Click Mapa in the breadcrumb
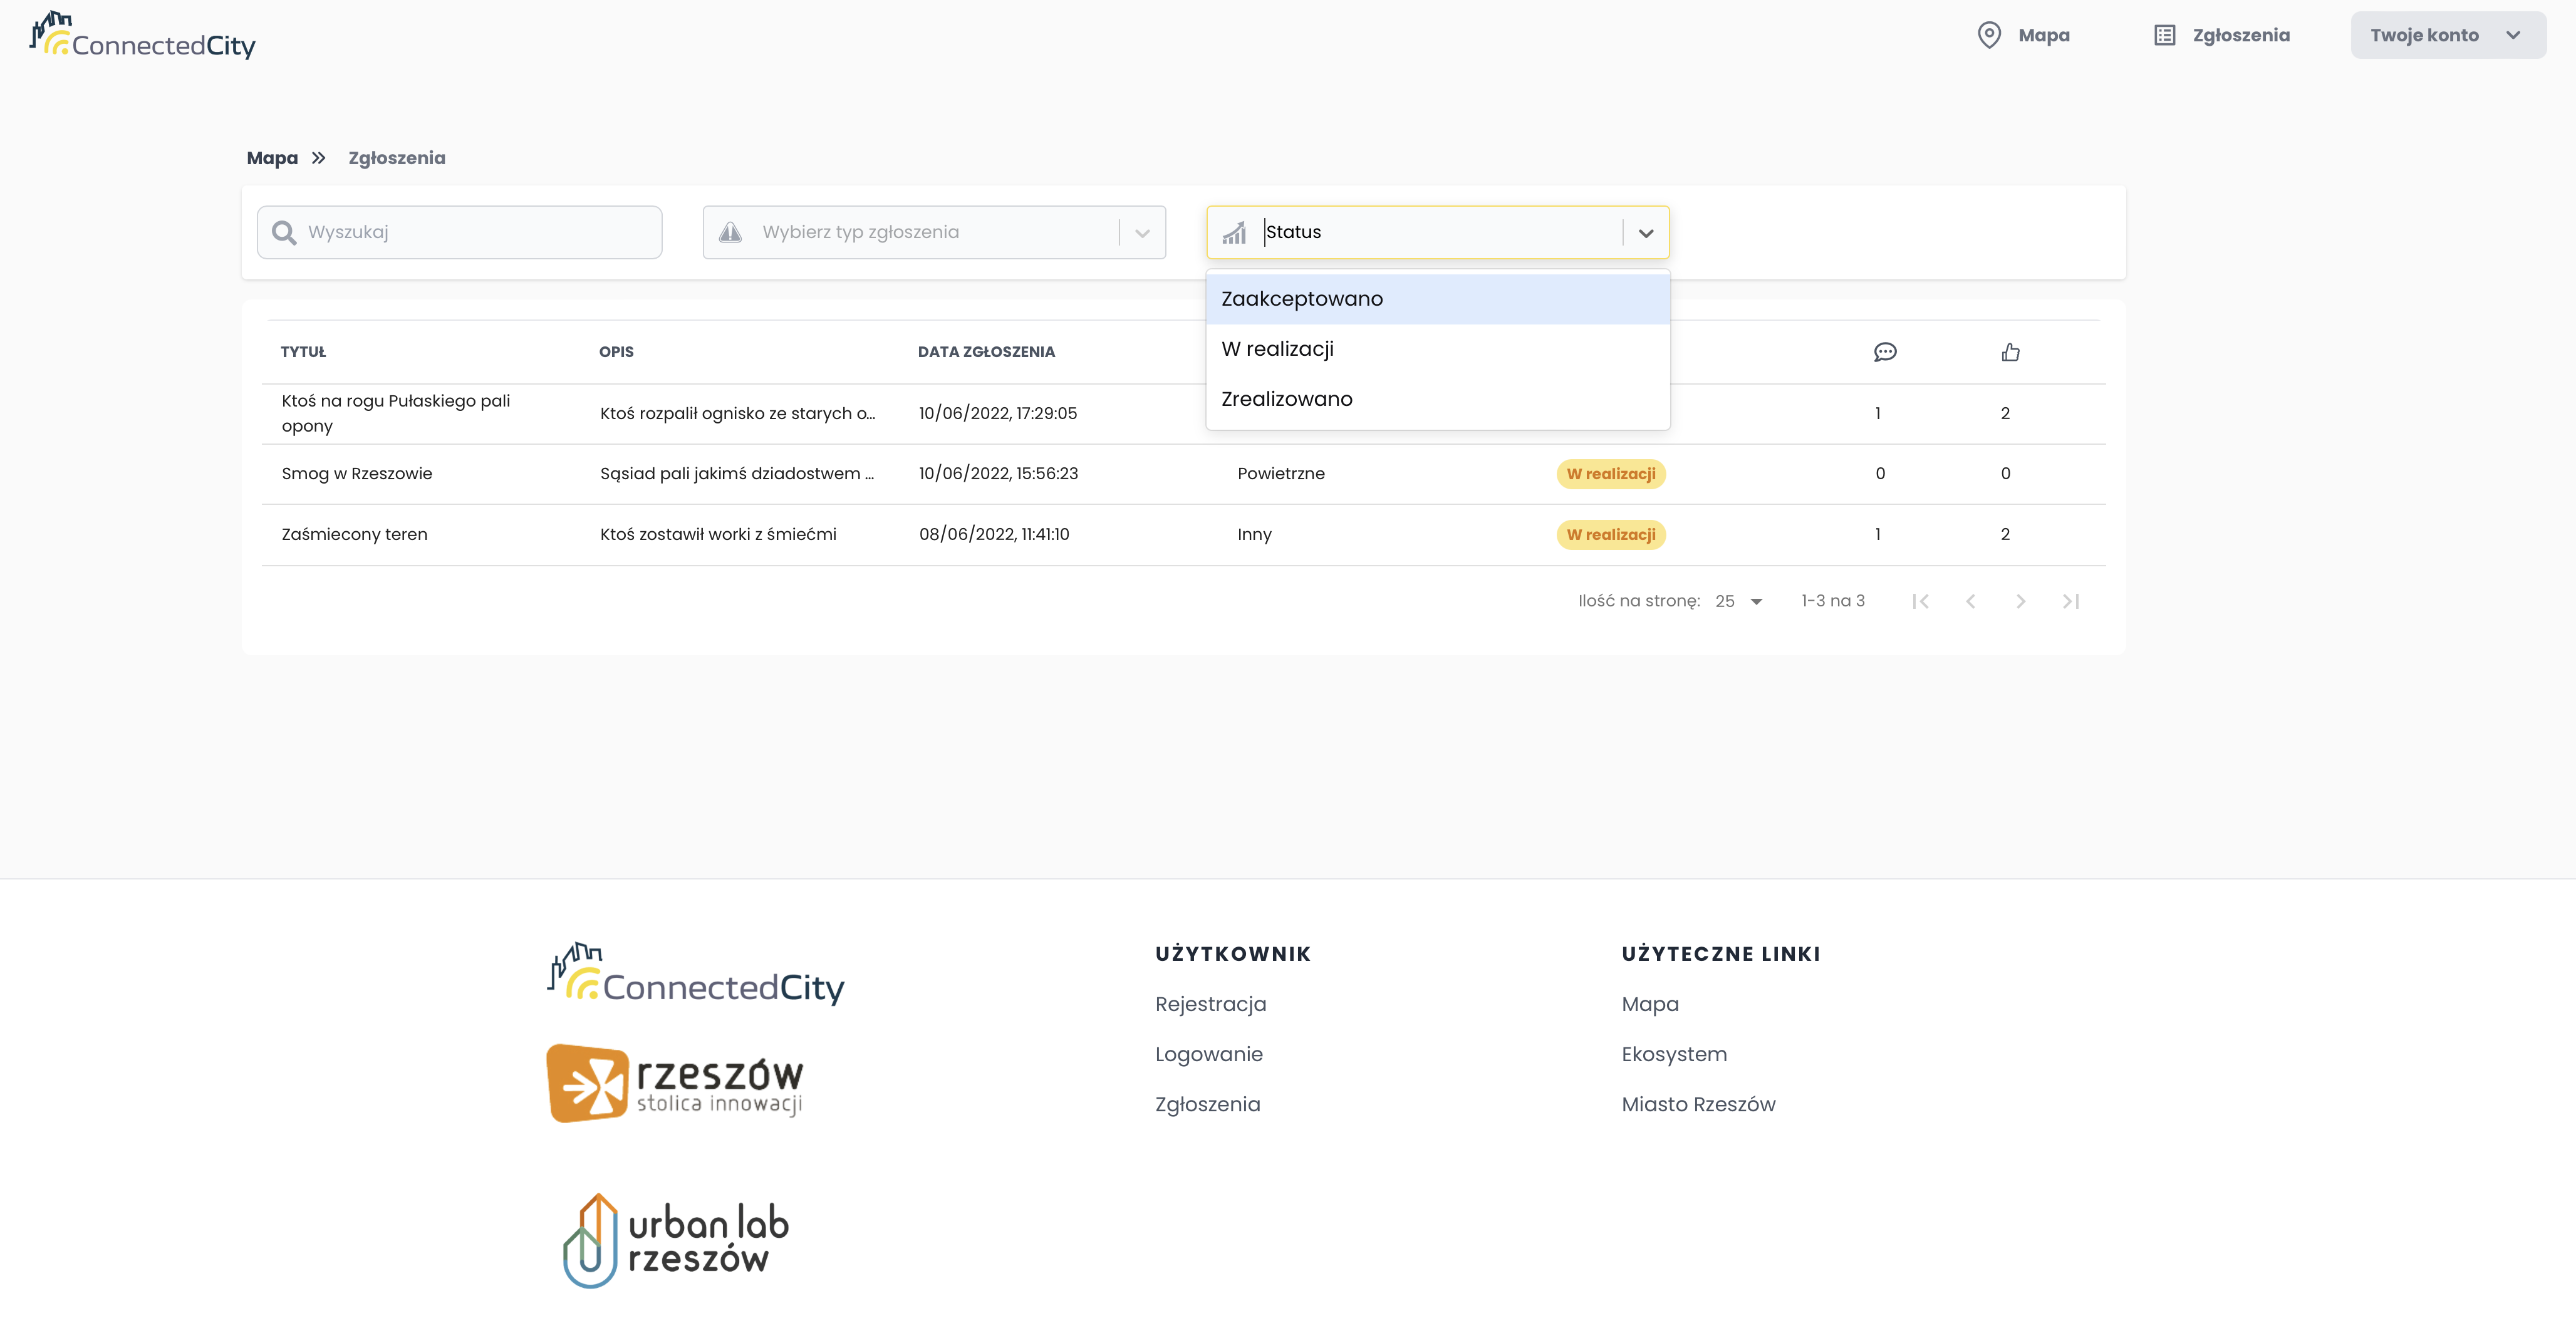The image size is (2576, 1328). (x=272, y=158)
